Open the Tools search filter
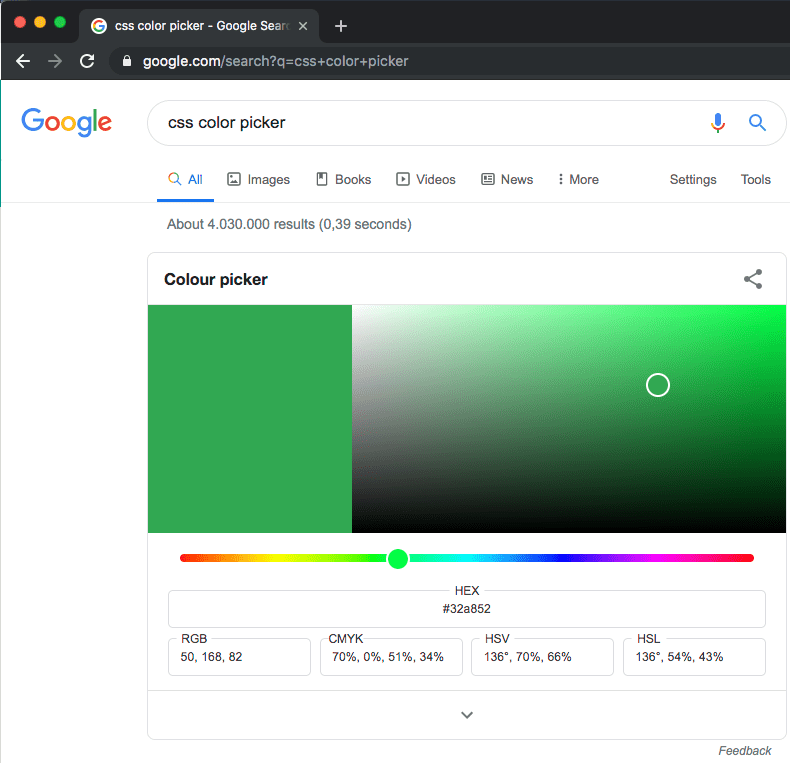The height and width of the screenshot is (763, 790). [755, 180]
